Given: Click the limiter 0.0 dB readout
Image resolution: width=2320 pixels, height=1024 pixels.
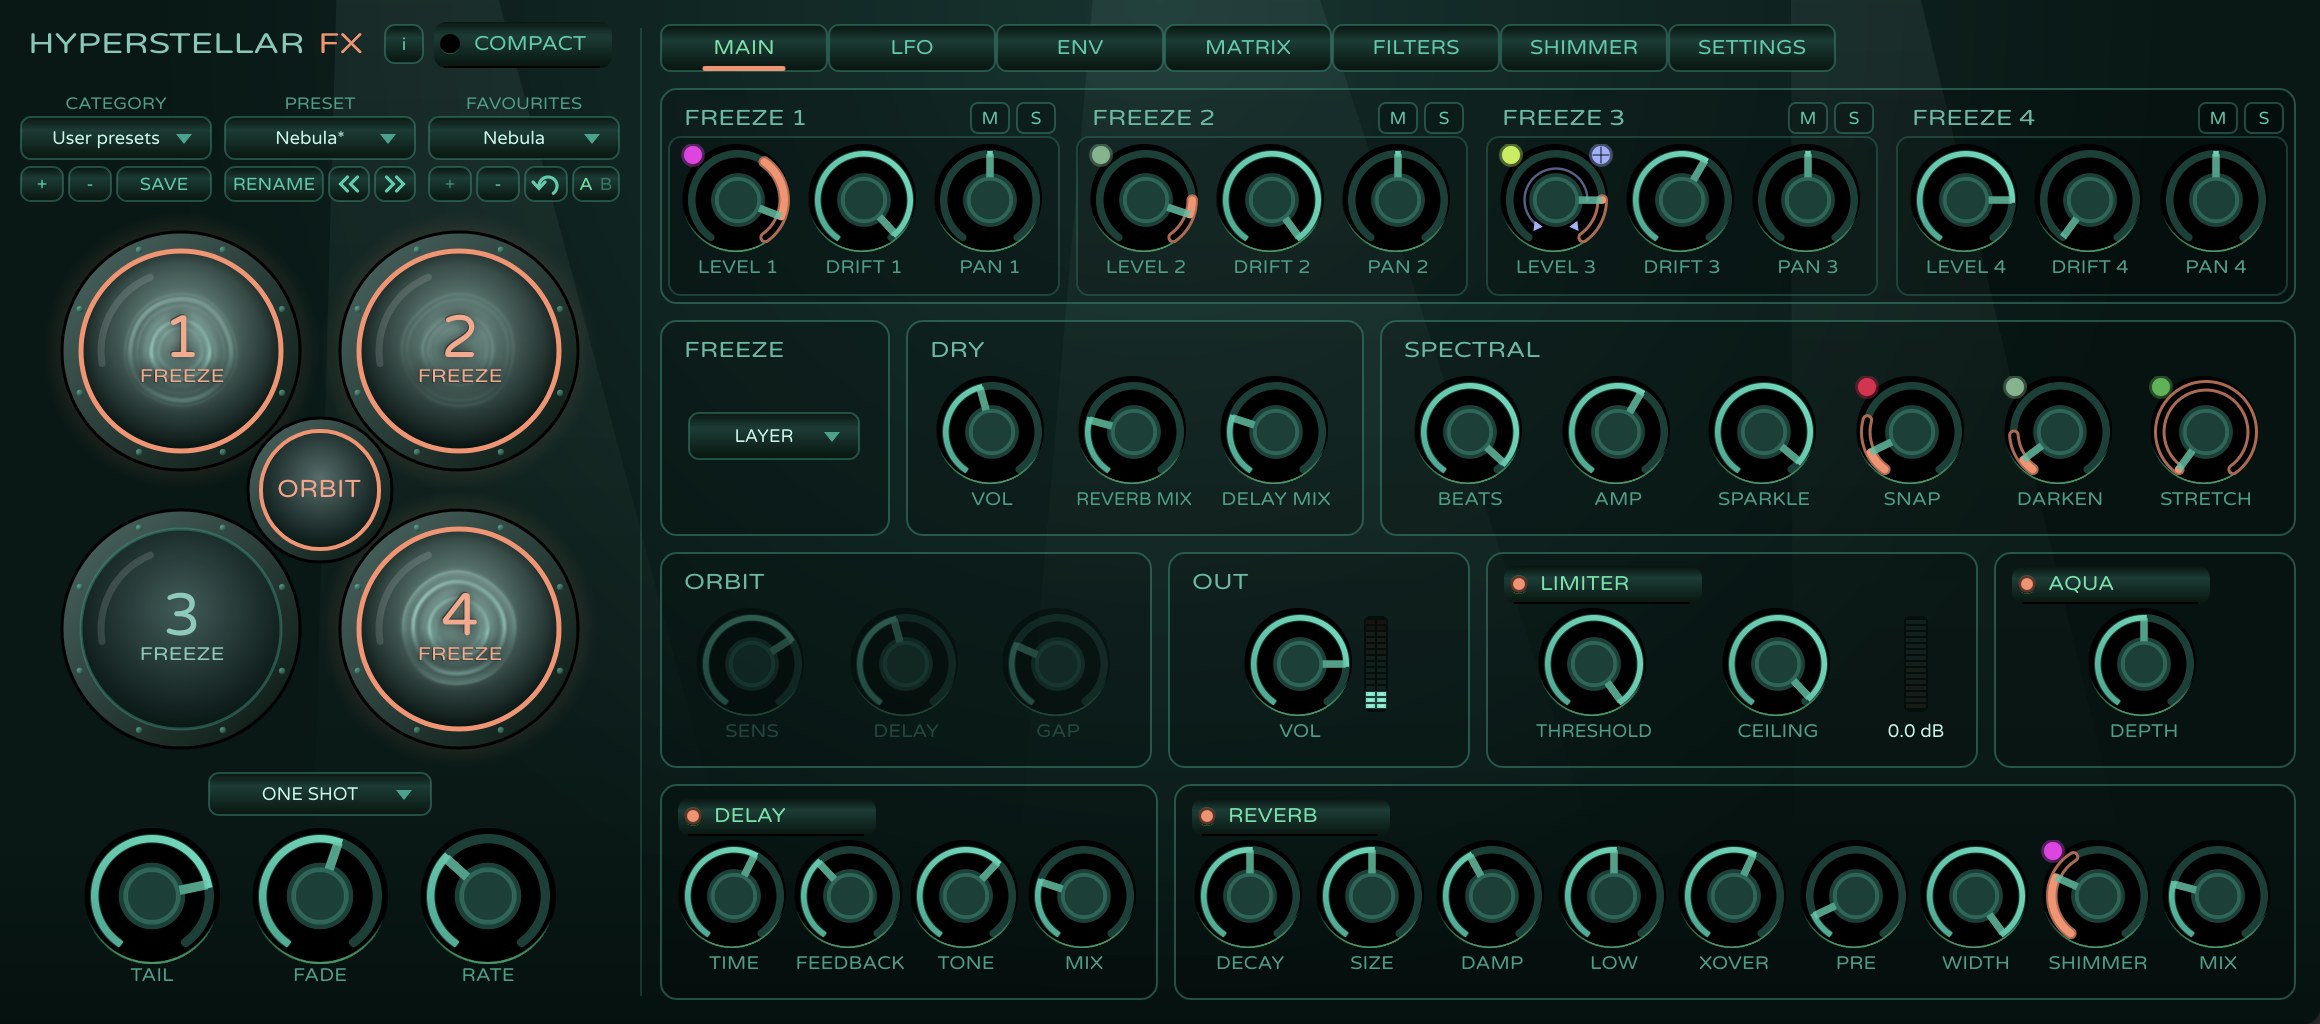Looking at the screenshot, I should tap(1915, 731).
